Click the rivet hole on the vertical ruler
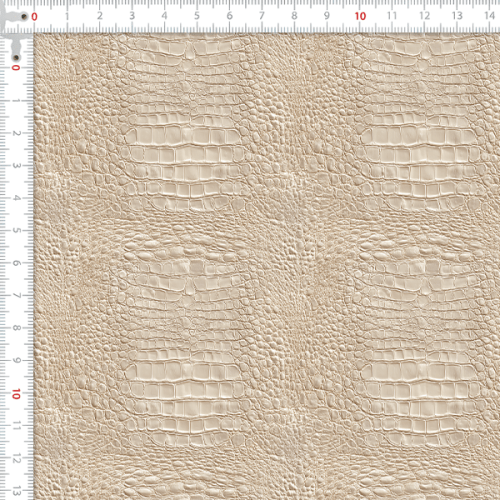 [16, 58]
